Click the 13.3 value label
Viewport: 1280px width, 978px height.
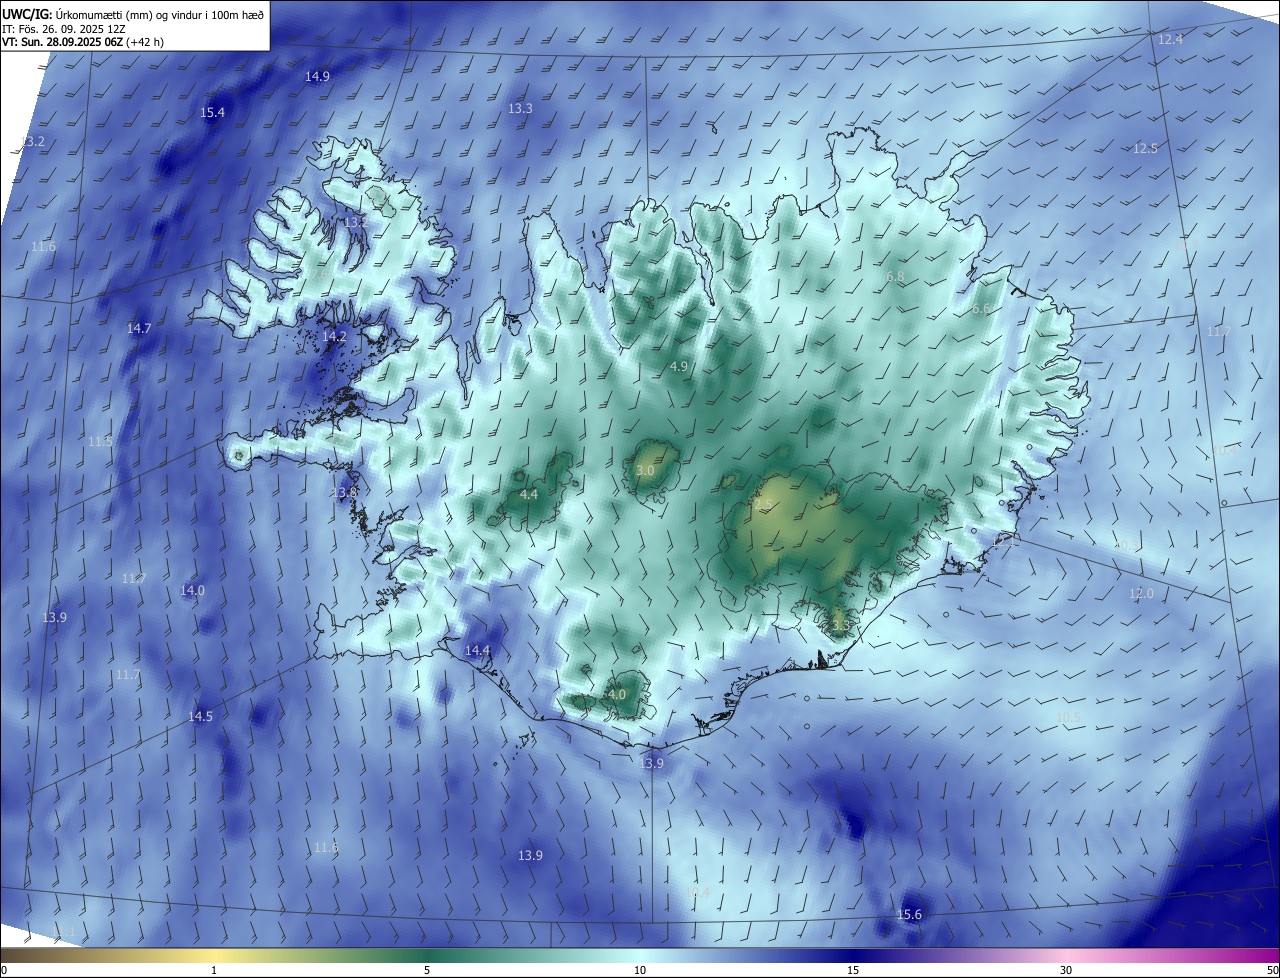(520, 108)
